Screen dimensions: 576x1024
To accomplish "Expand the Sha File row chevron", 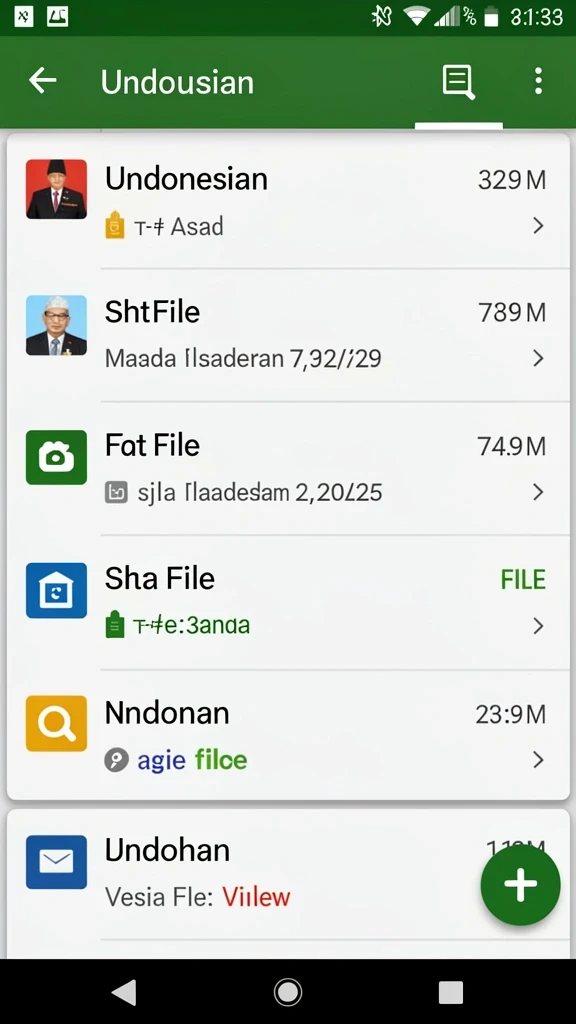I will pyautogui.click(x=538, y=626).
